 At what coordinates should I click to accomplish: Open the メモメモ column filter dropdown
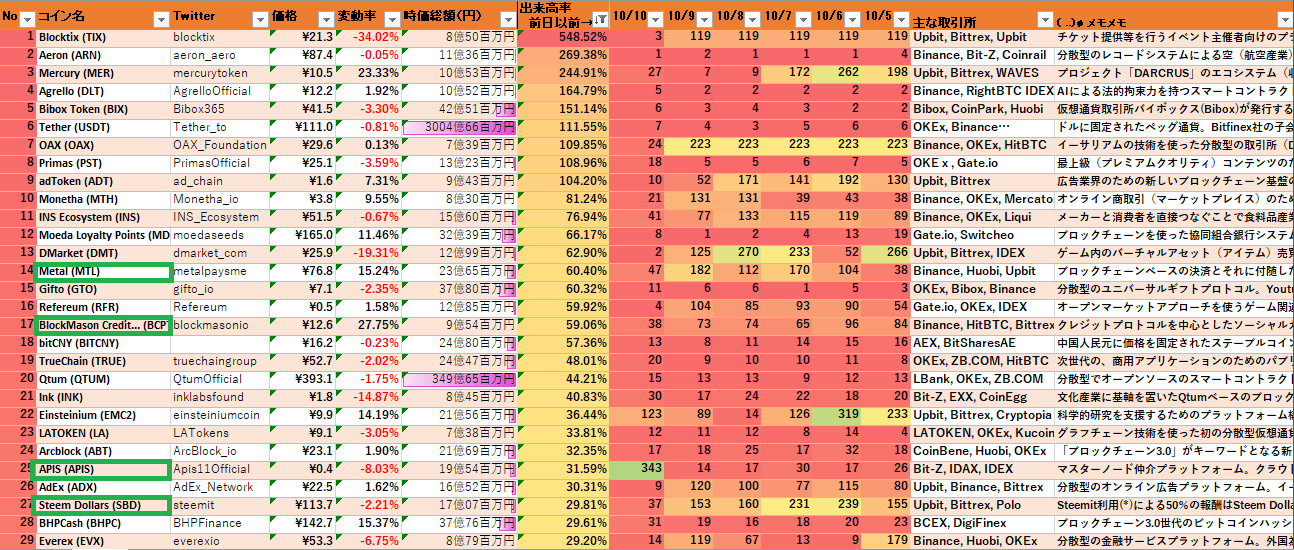click(1281, 19)
